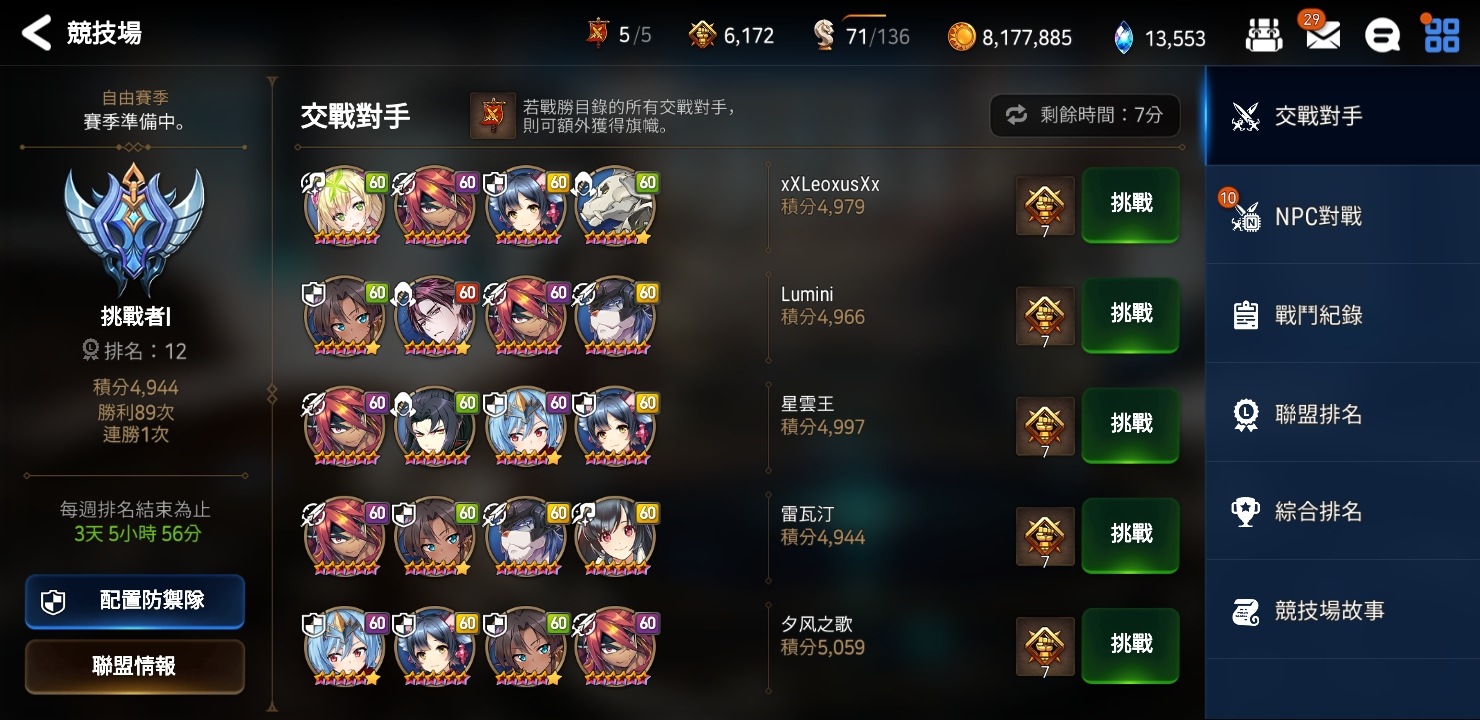The image size is (1480, 720).
Task: Open 聯盟情報 league info button
Action: tap(135, 667)
